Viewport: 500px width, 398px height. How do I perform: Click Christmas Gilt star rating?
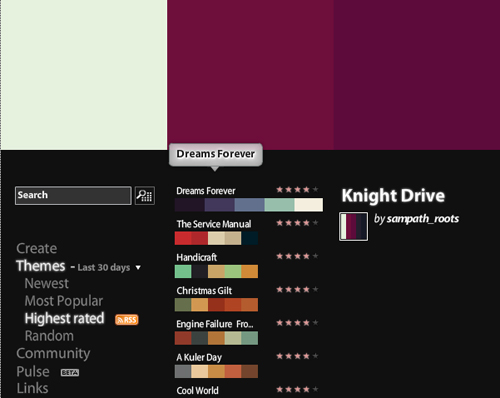coord(297,290)
